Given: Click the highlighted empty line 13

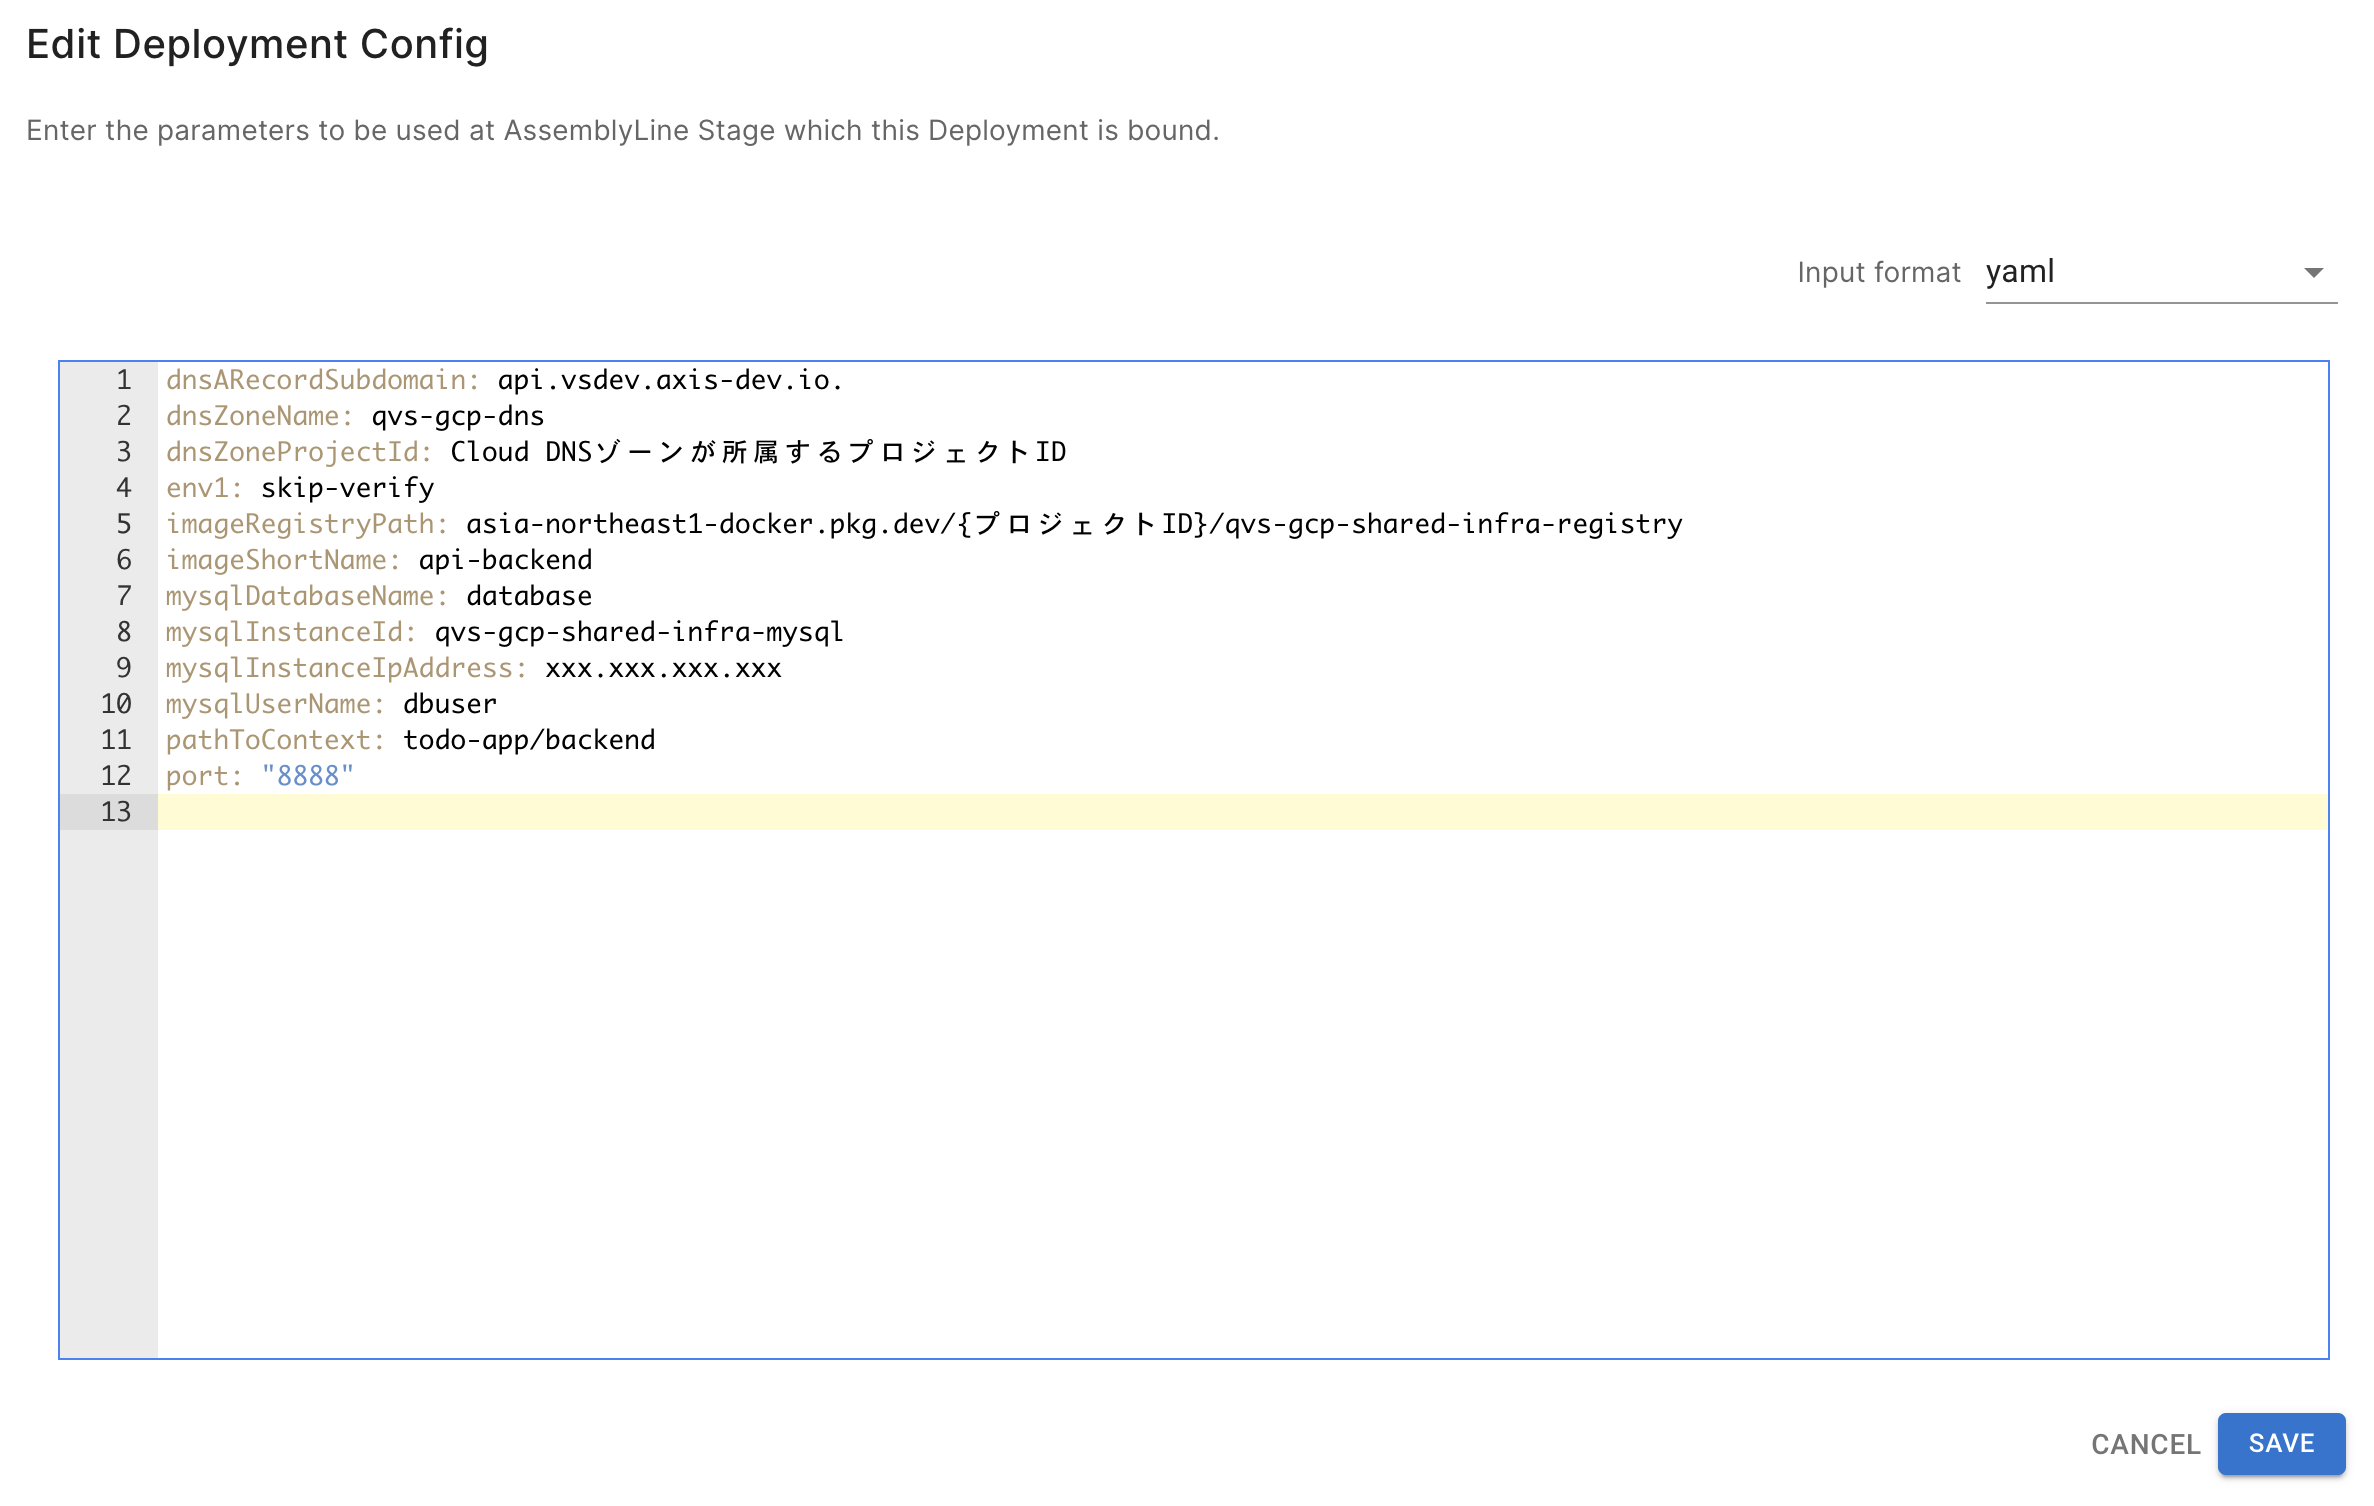Looking at the screenshot, I should [x=1240, y=812].
